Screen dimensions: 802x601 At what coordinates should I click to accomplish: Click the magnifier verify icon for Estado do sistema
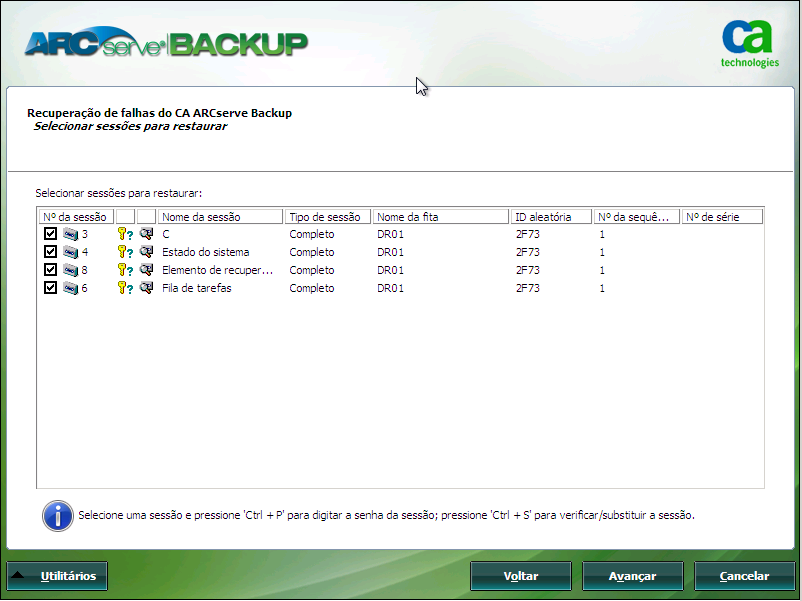click(146, 252)
